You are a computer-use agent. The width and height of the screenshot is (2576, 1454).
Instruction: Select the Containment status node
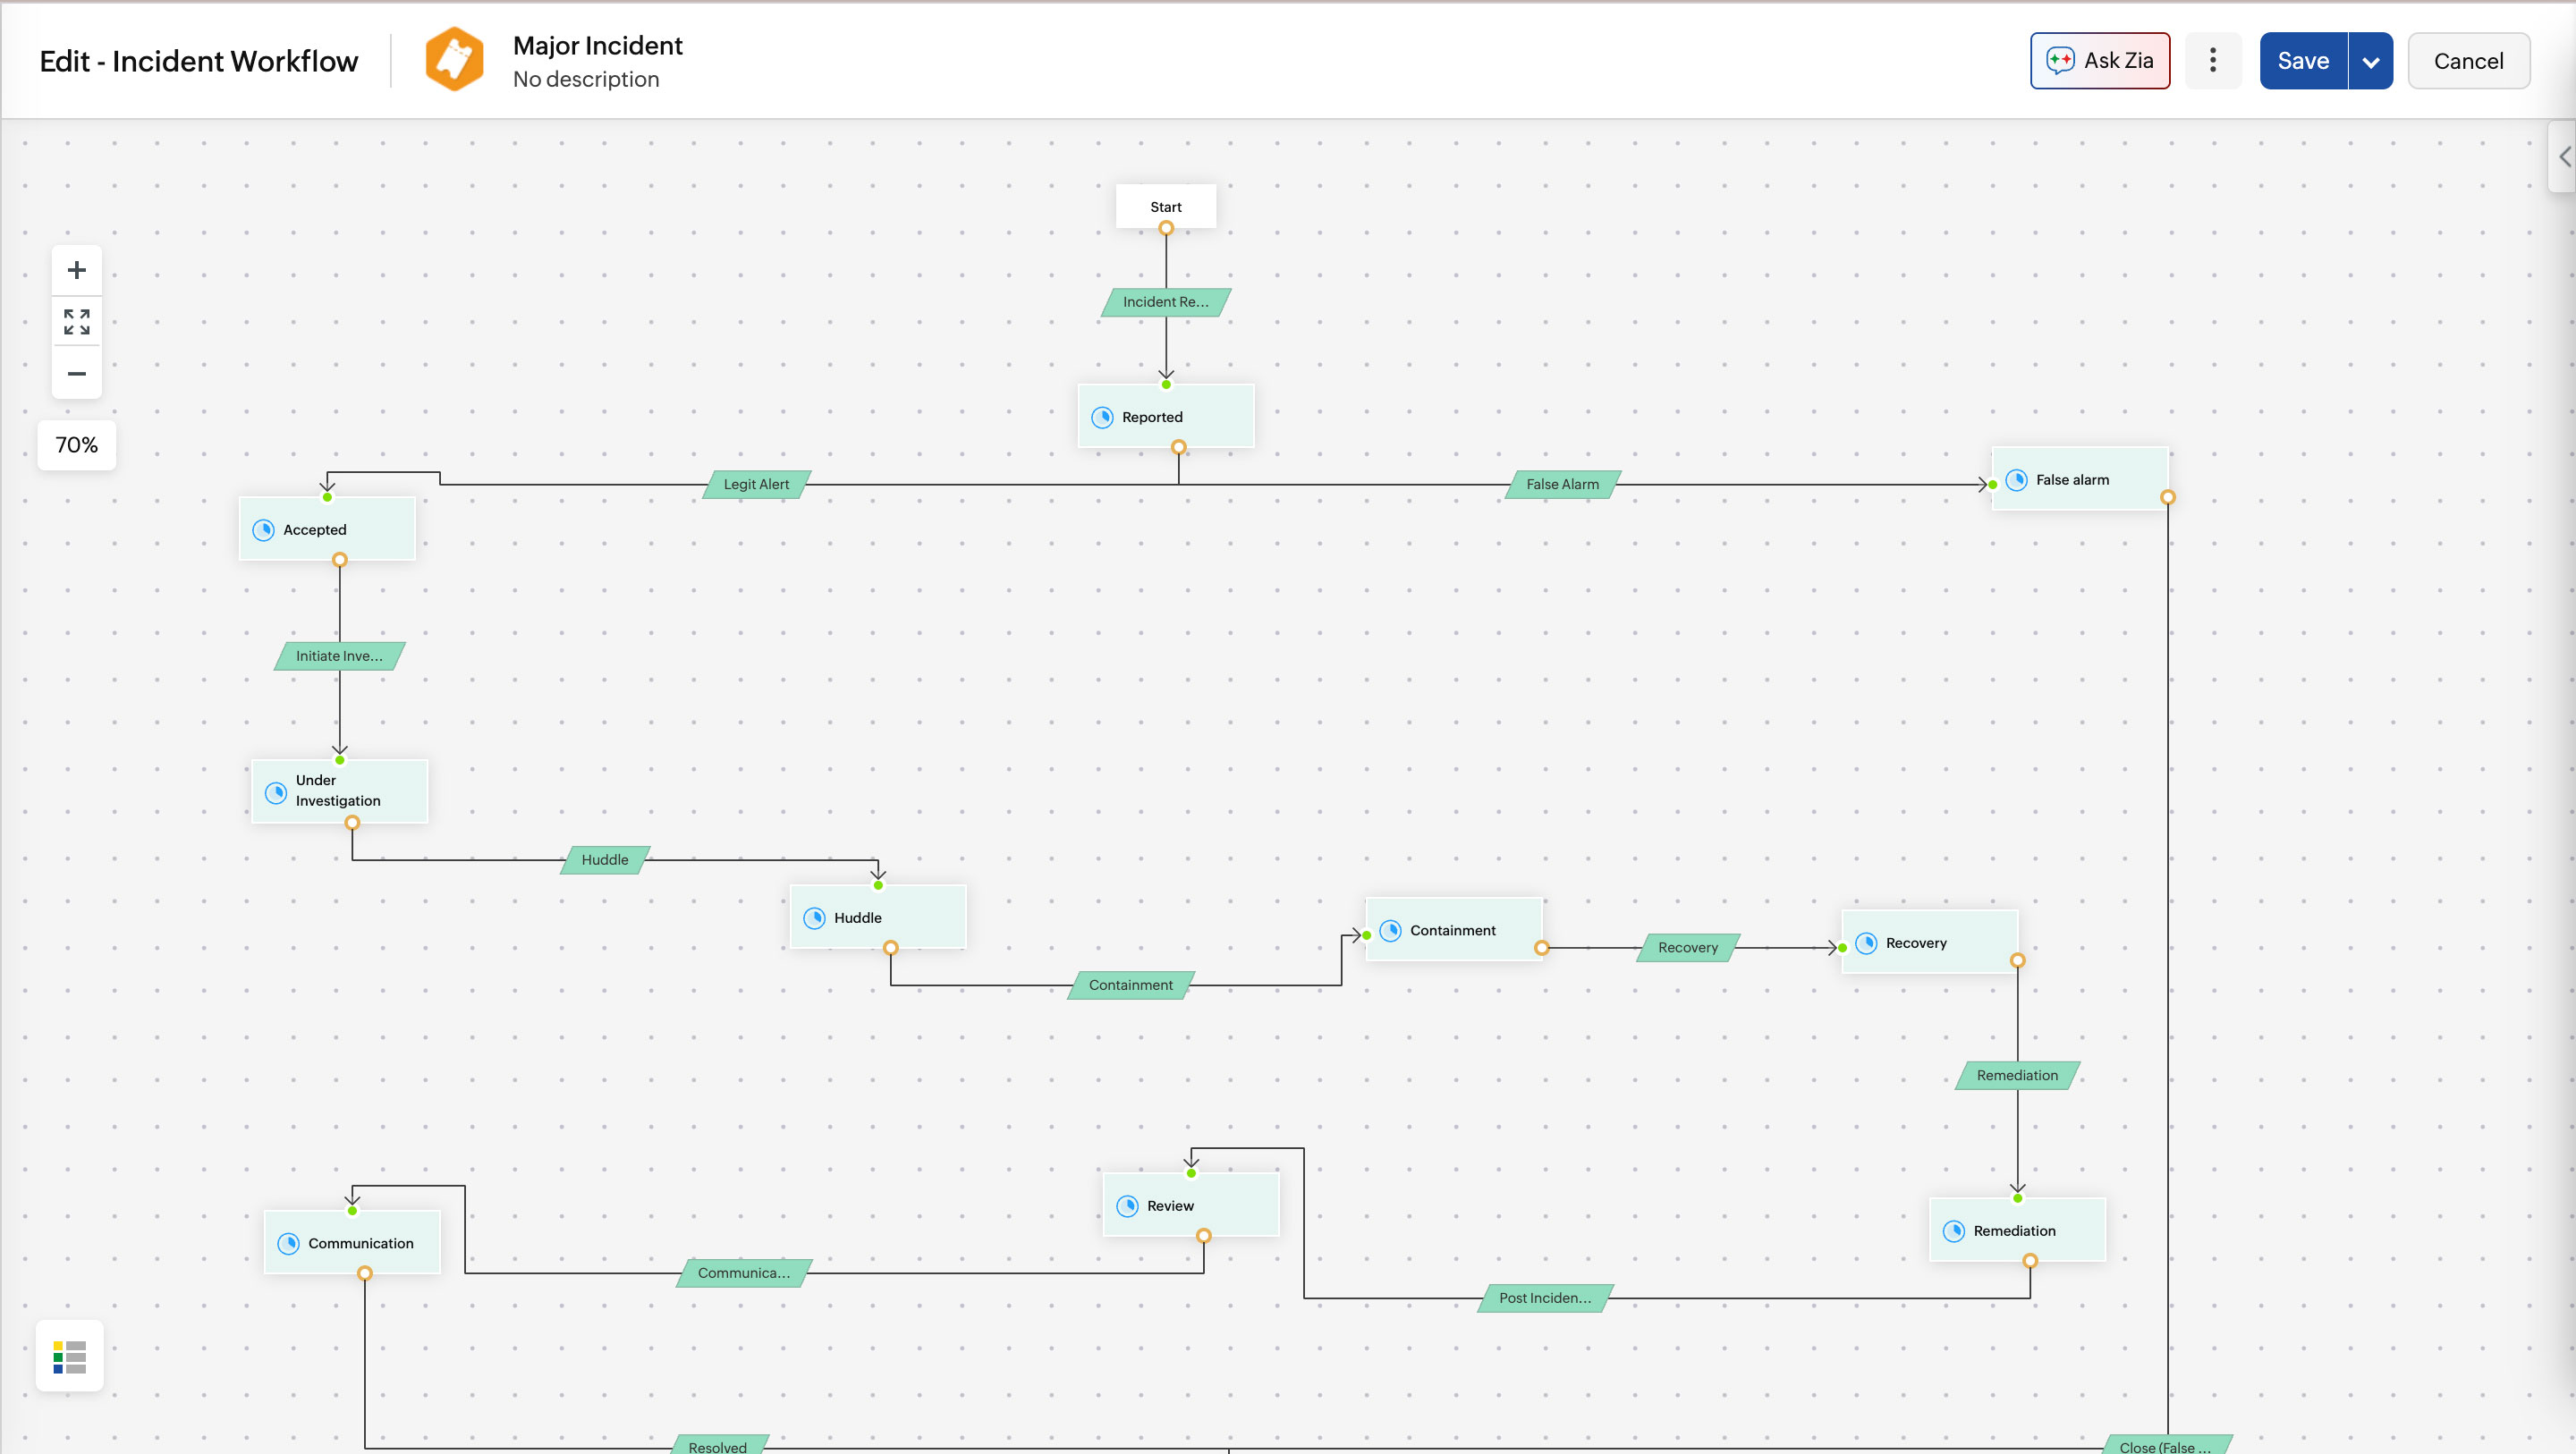(1454, 929)
